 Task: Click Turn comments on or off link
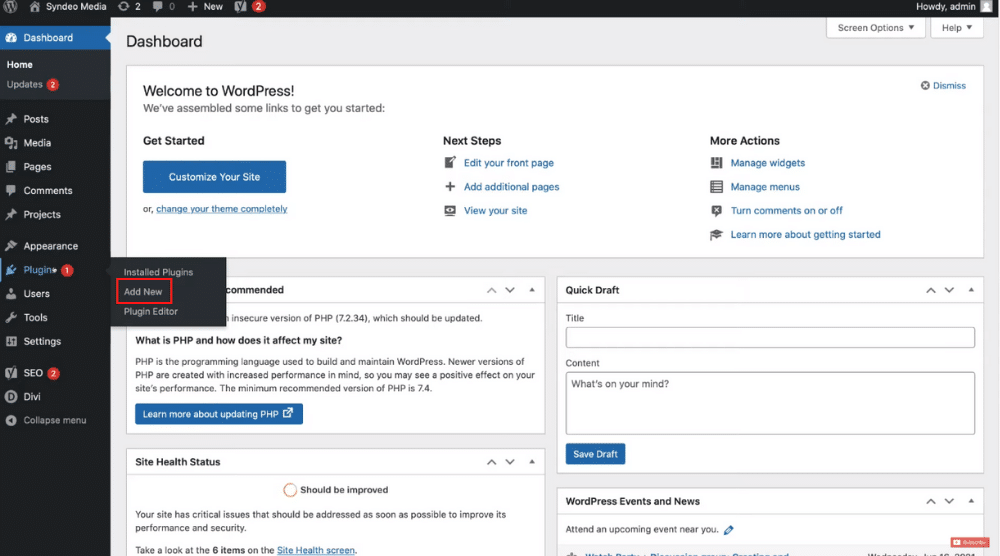[786, 210]
